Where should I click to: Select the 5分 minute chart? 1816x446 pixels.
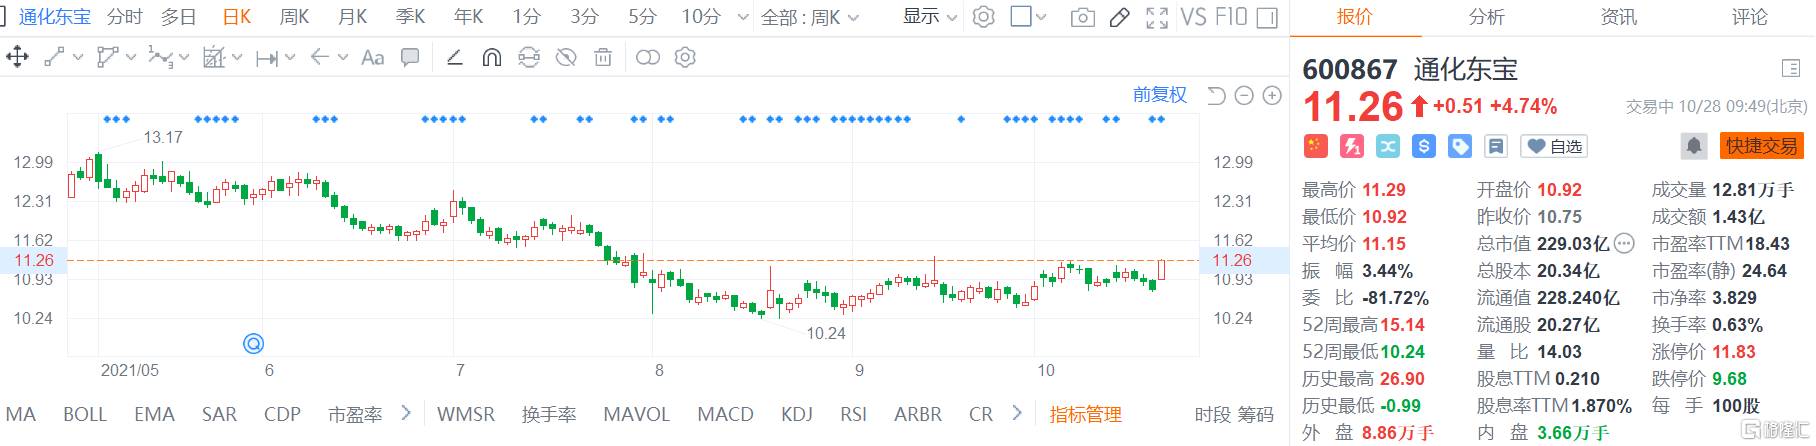643,17
